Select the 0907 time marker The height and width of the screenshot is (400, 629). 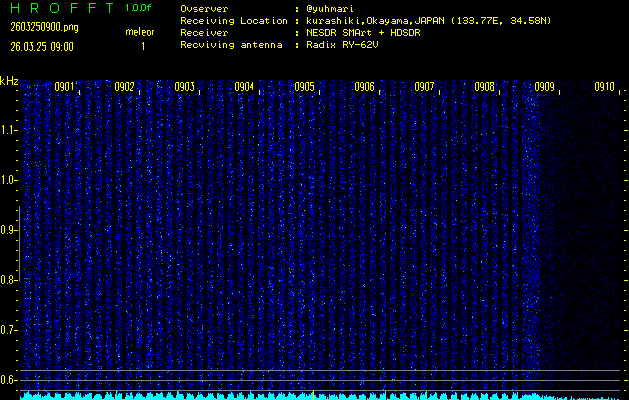[x=424, y=87]
